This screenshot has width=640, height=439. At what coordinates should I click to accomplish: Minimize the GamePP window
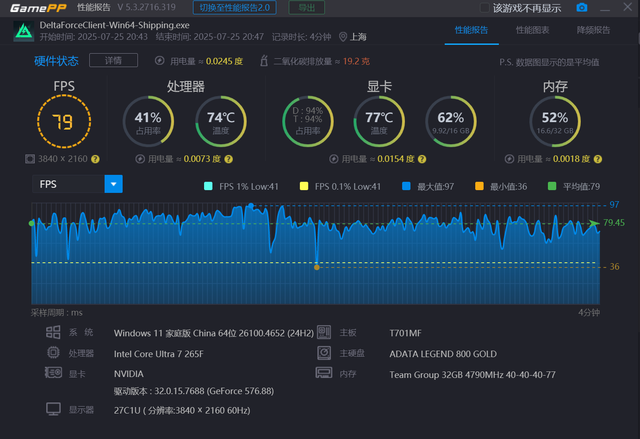tap(605, 8)
